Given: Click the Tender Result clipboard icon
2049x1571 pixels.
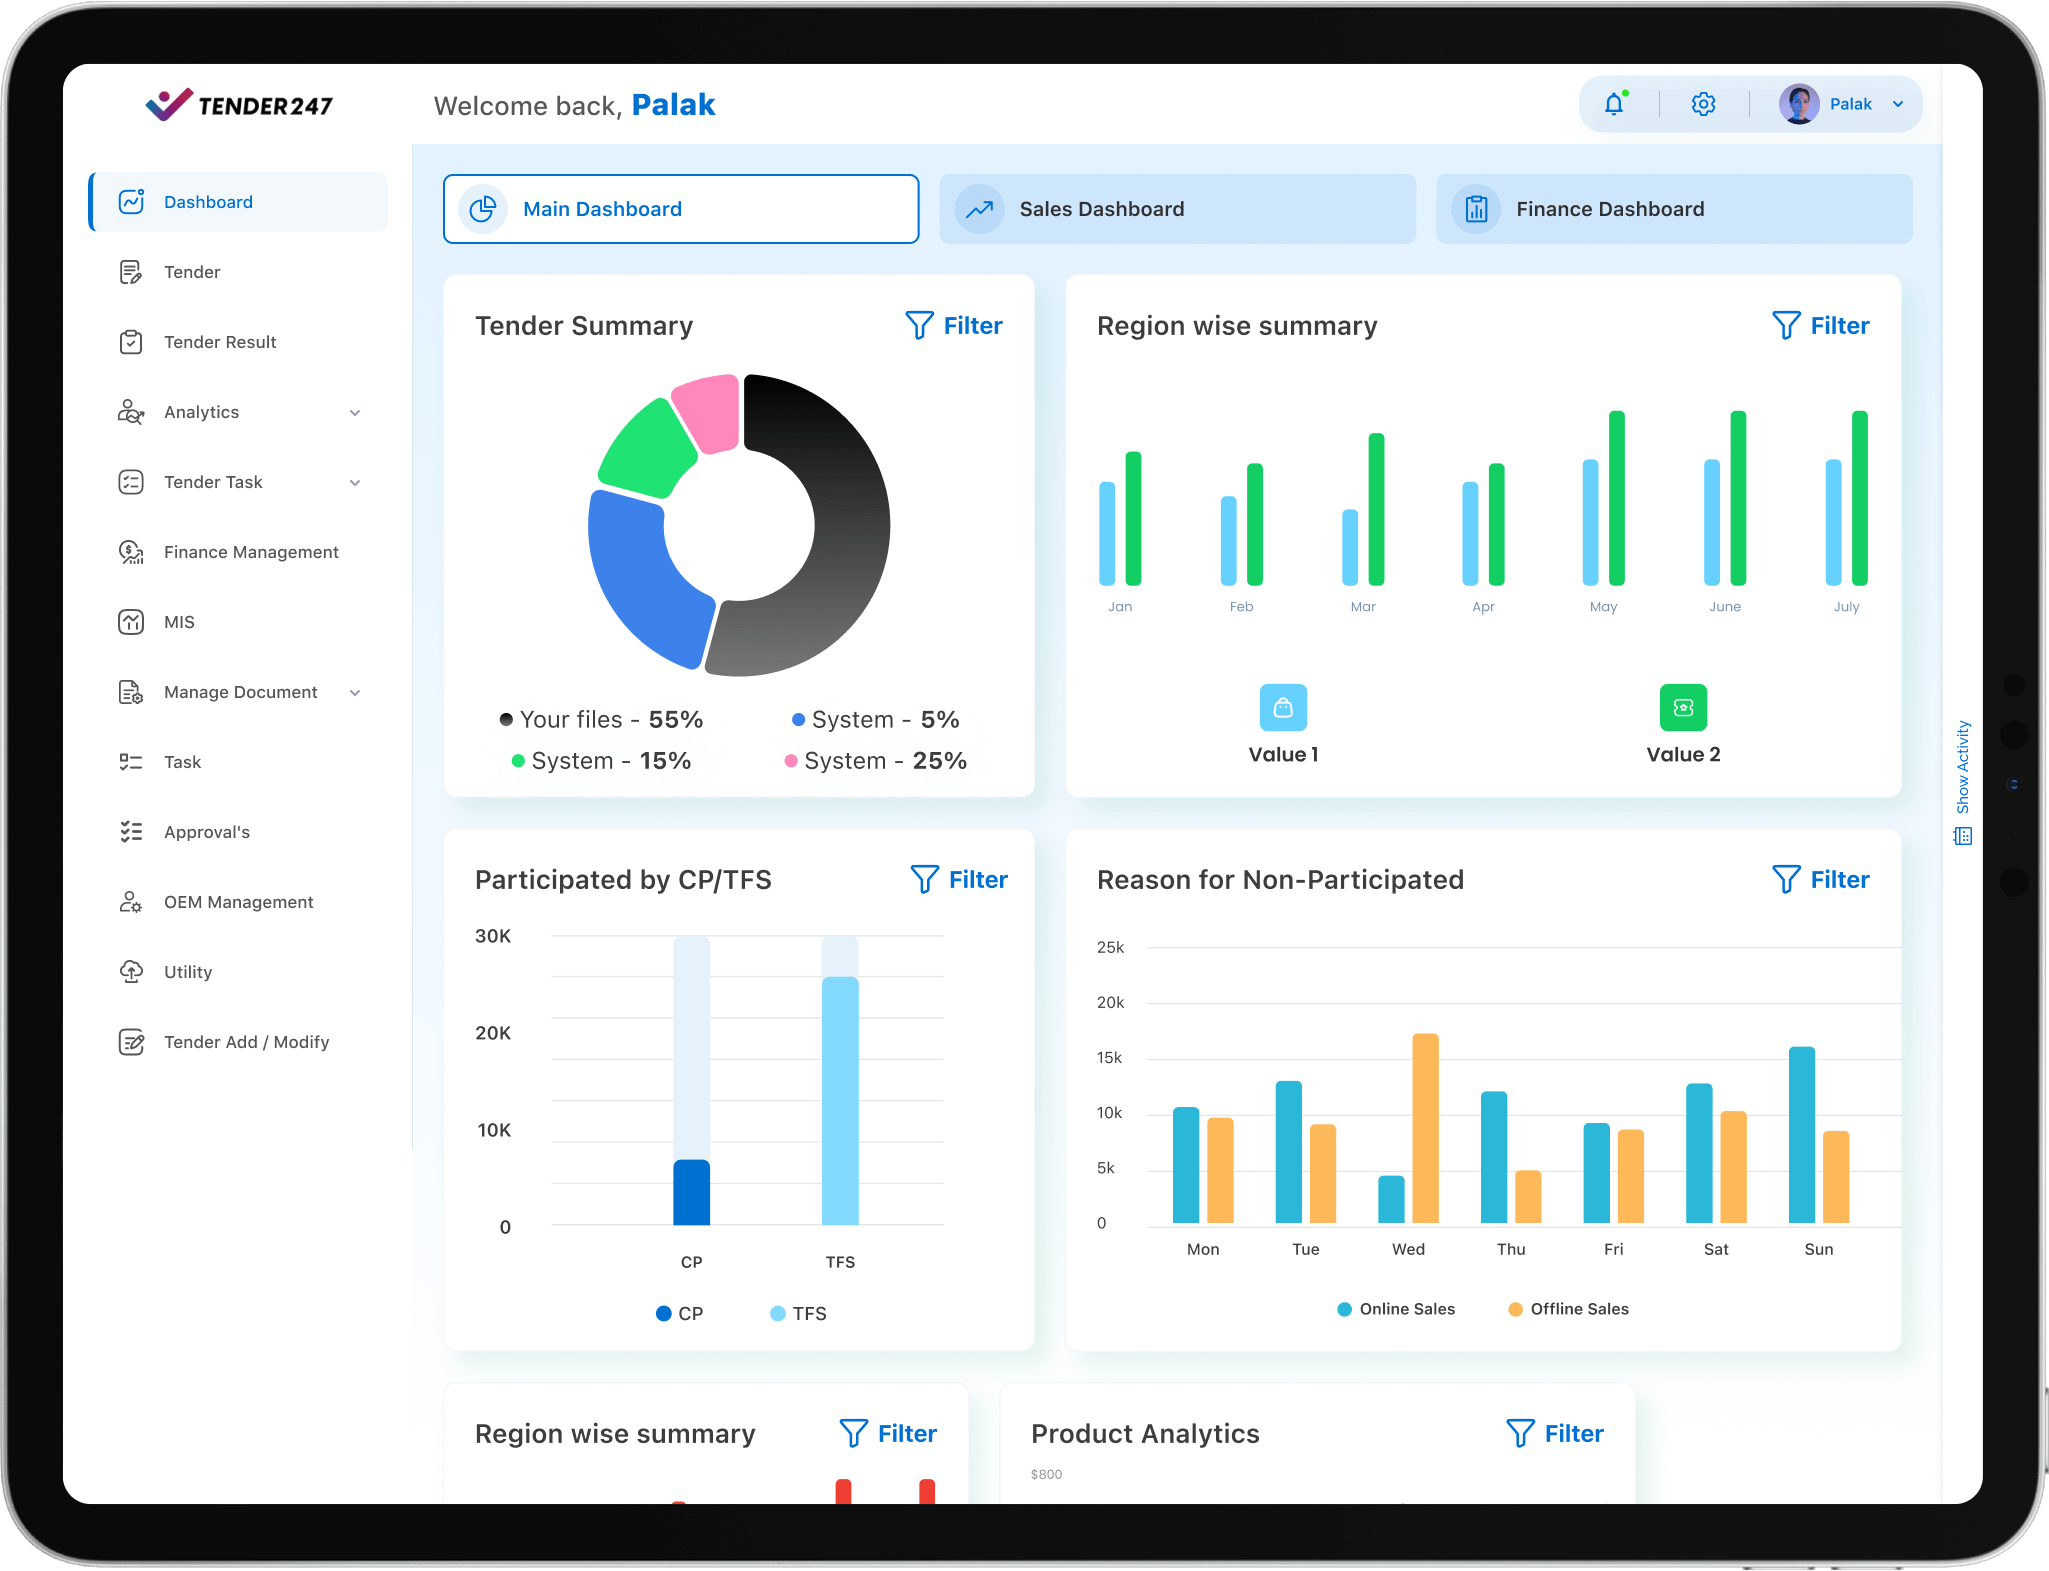Looking at the screenshot, I should pyautogui.click(x=131, y=342).
